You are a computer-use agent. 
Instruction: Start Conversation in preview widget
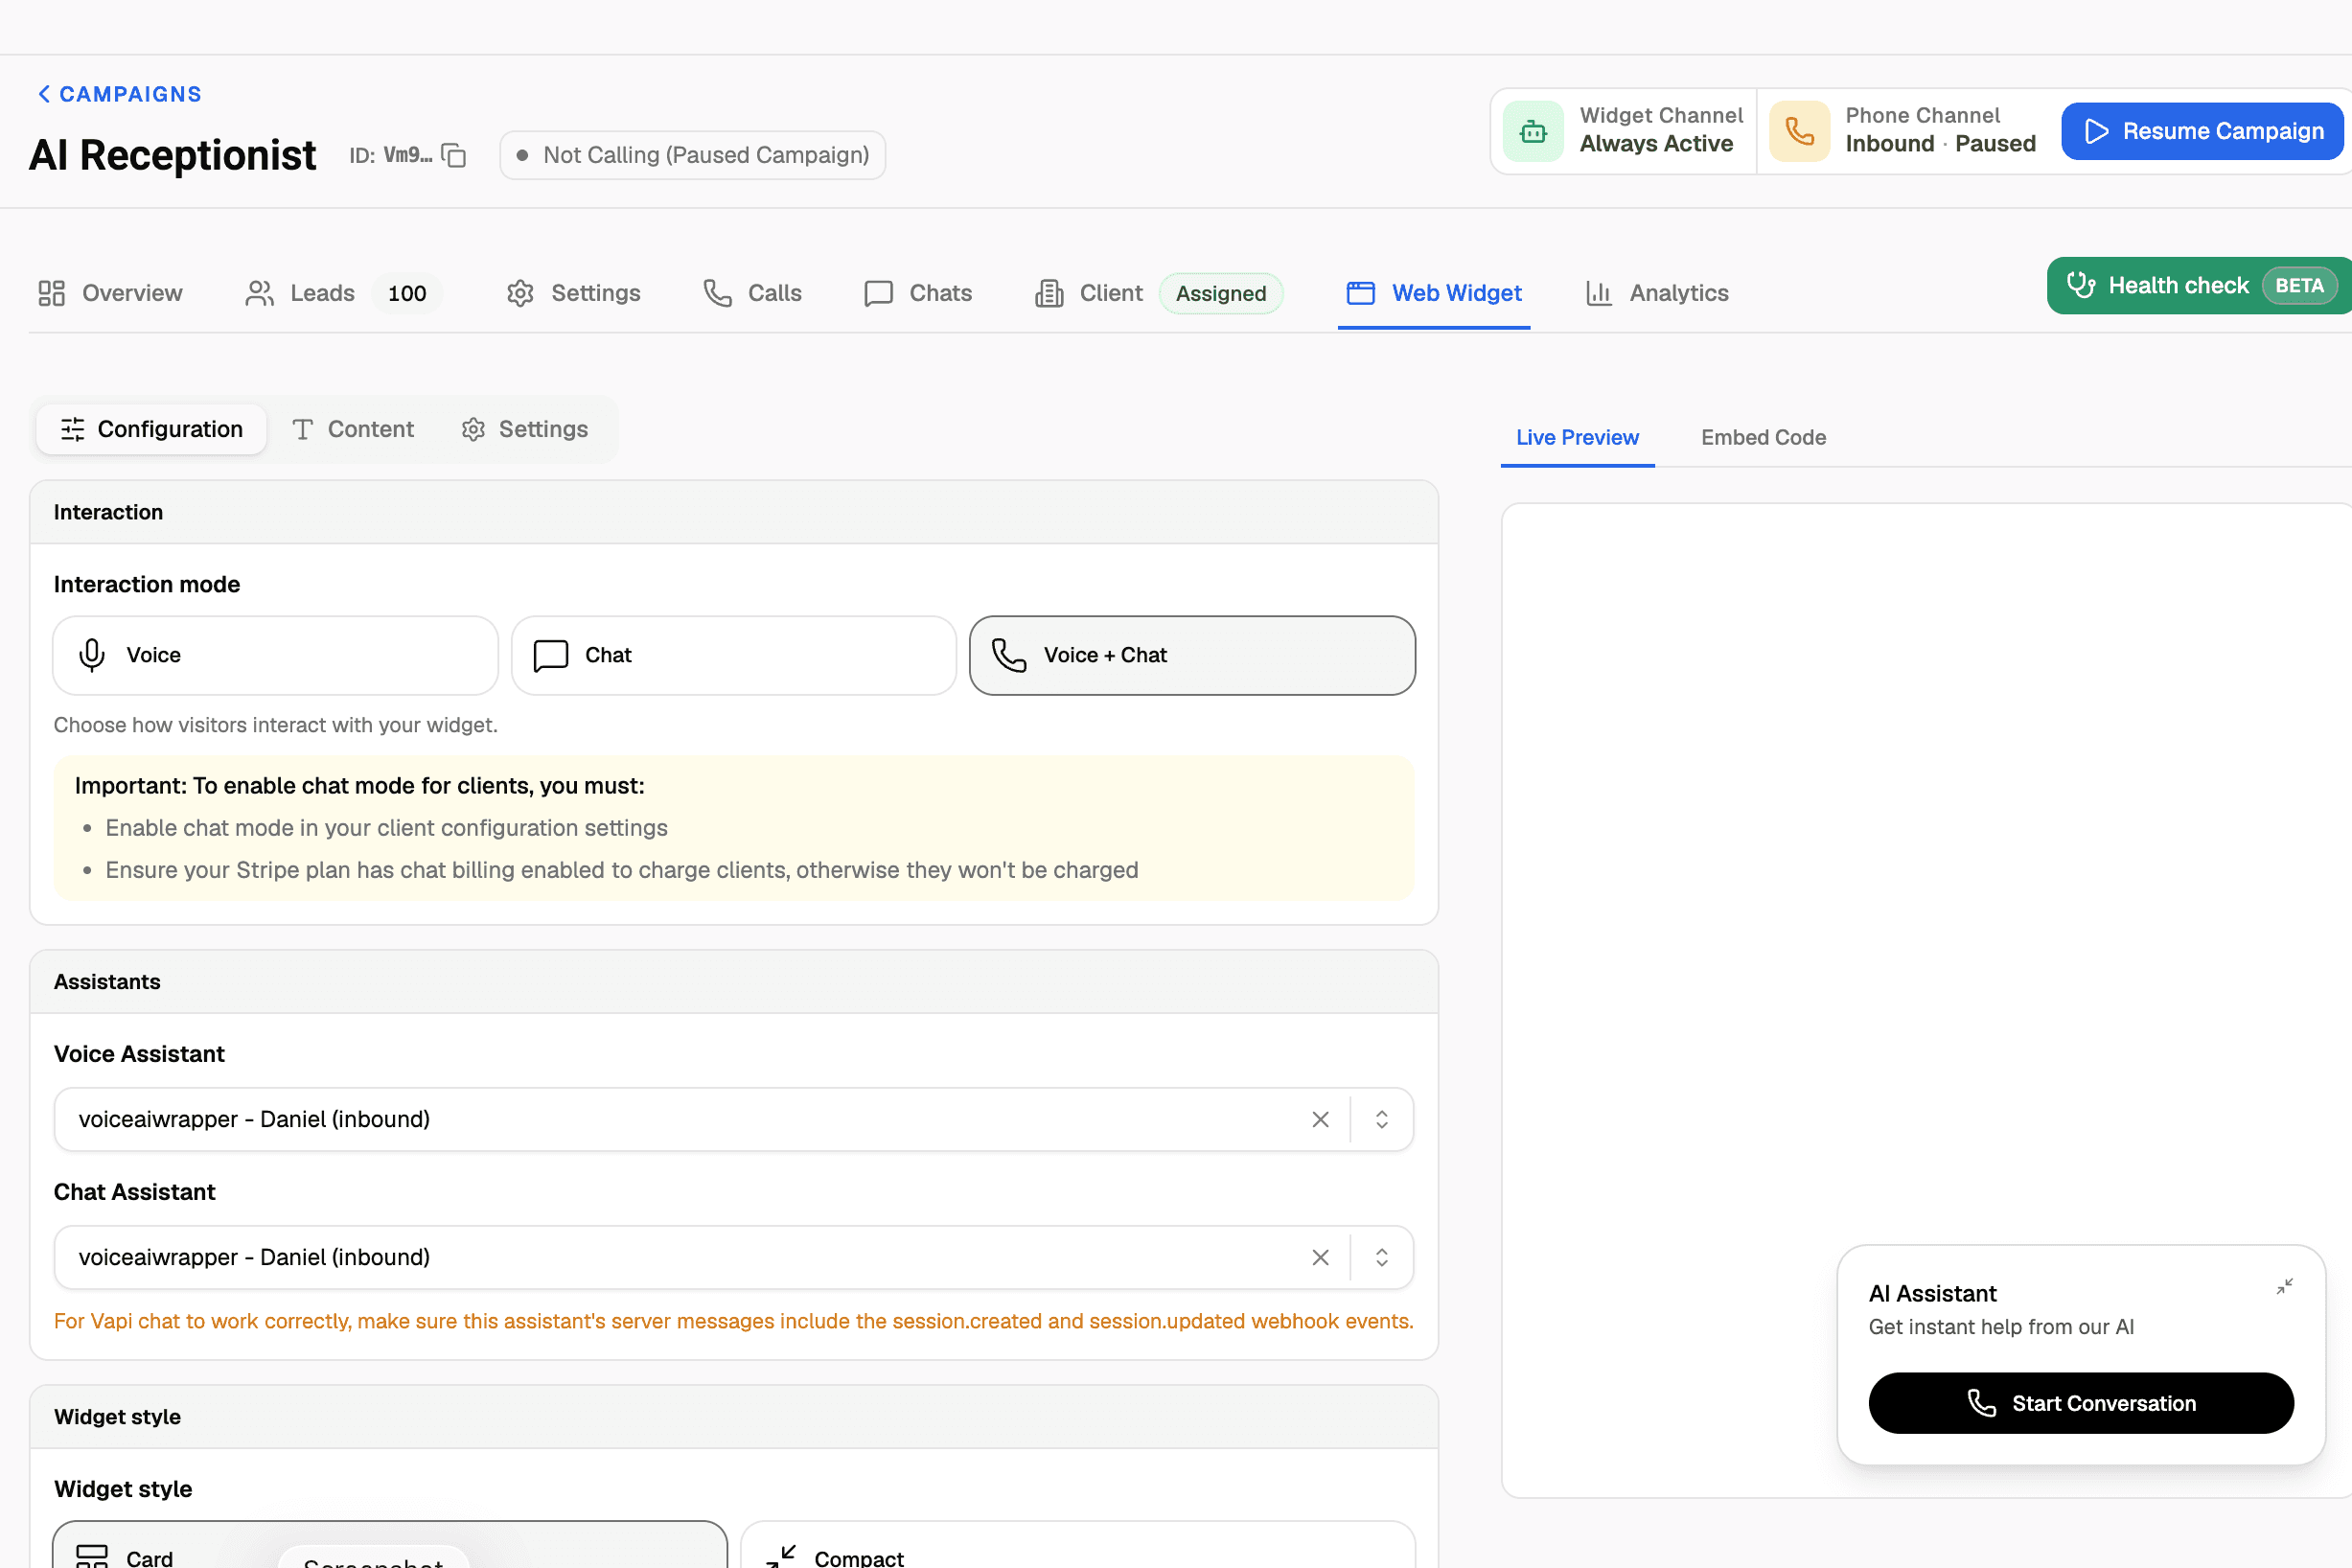click(x=2080, y=1403)
